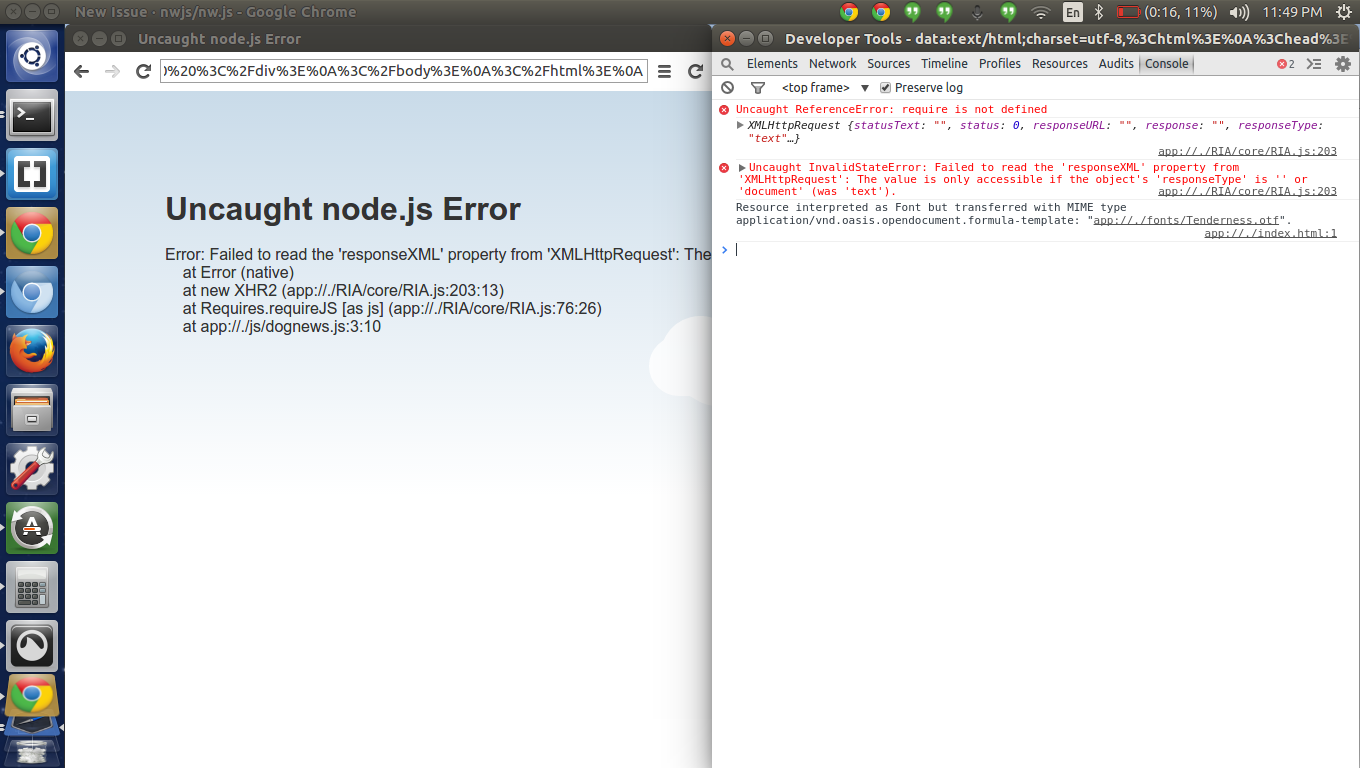Switch to the Timeline tab
This screenshot has width=1360, height=768.
click(x=944, y=64)
